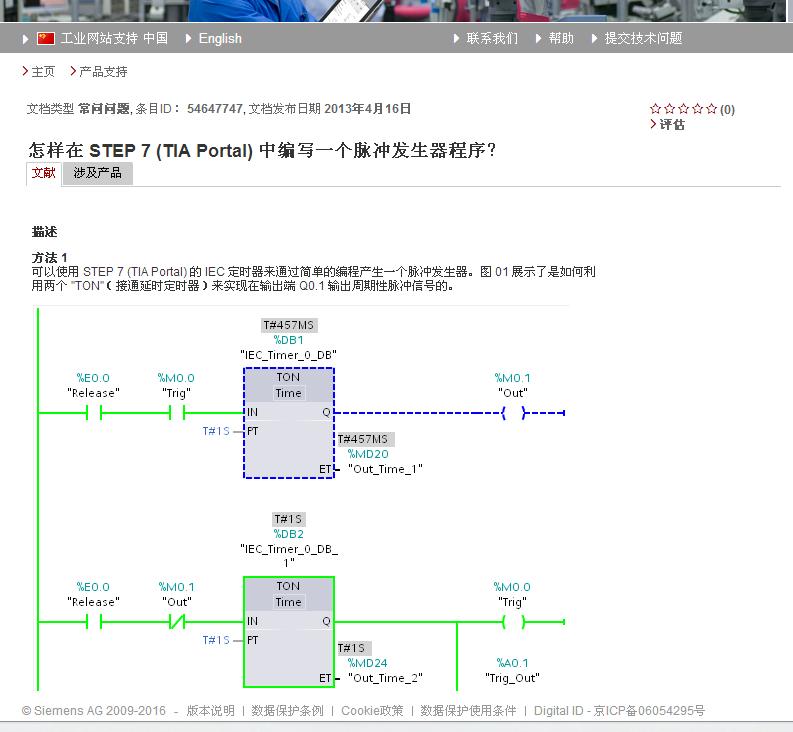The height and width of the screenshot is (732, 793).
Task: Click the third rating star
Action: tap(684, 108)
